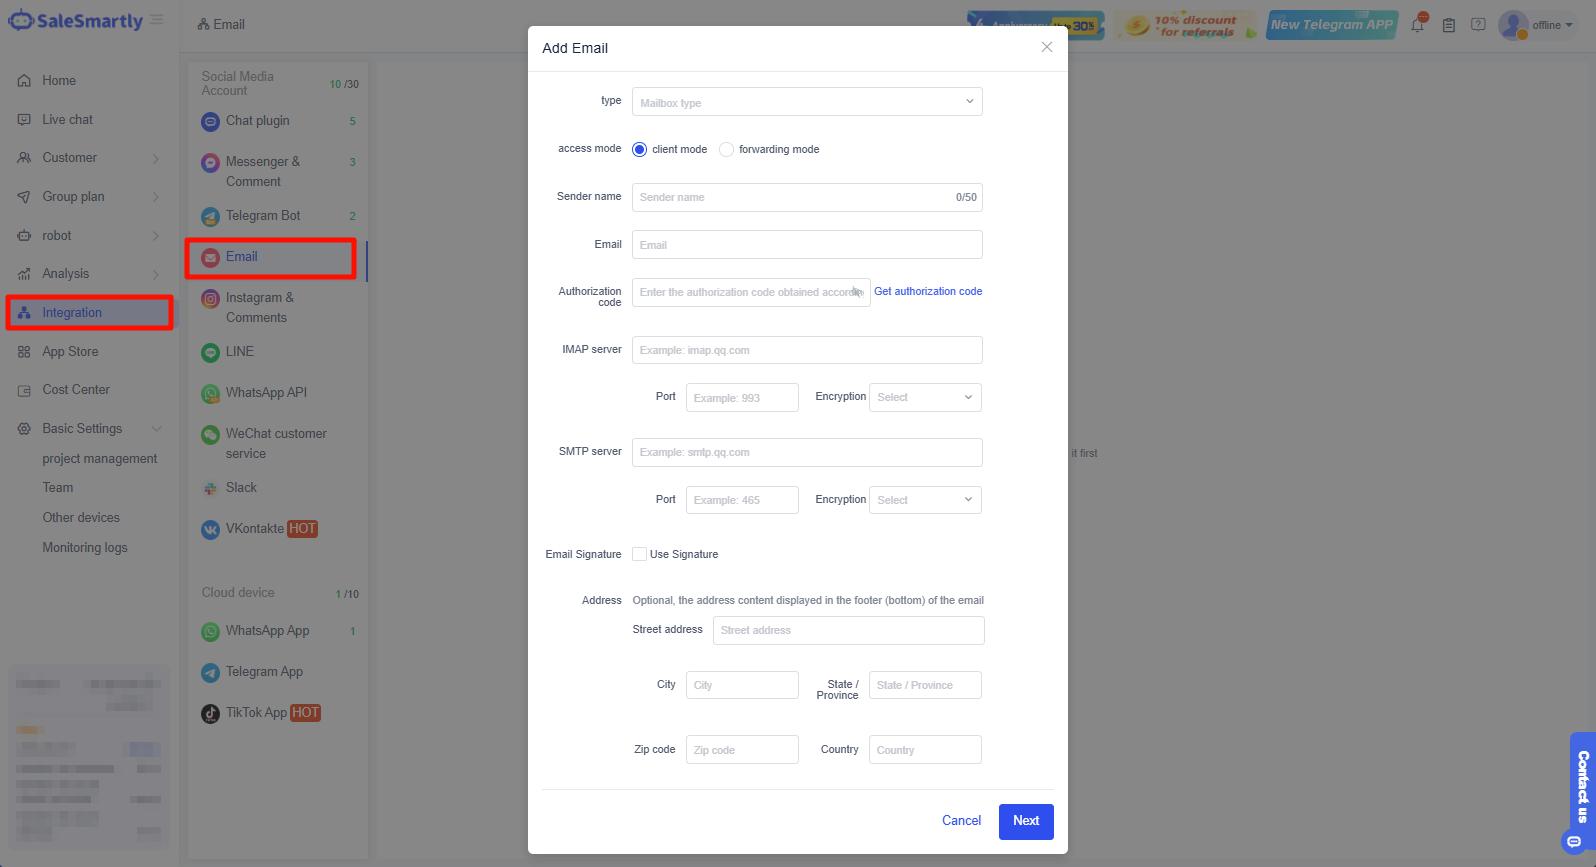Screen dimensions: 1596x867
Task: Expand the robot menu chevron
Action: (x=156, y=236)
